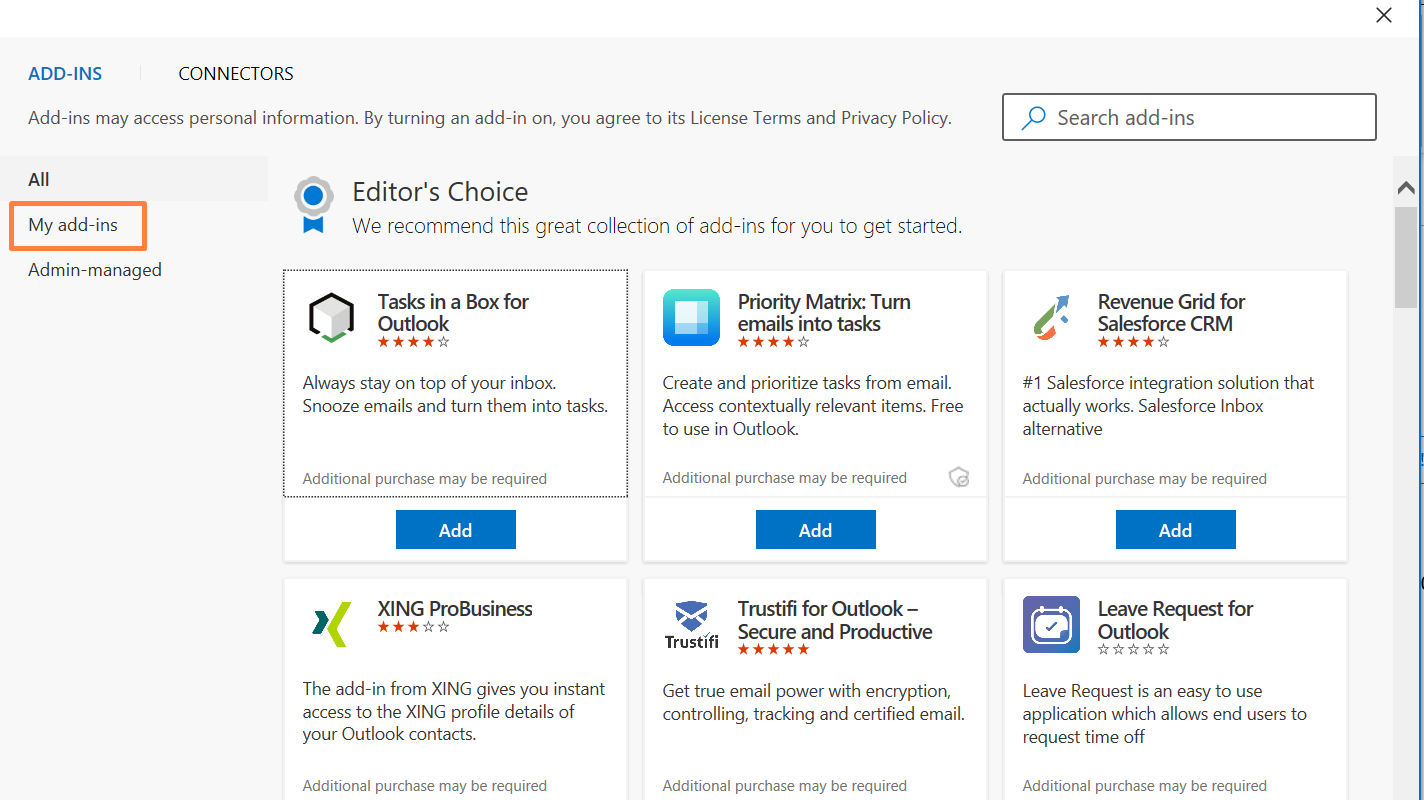Click the Tasks in a Box cube icon
Viewport: 1424px width, 800px height.
(331, 318)
